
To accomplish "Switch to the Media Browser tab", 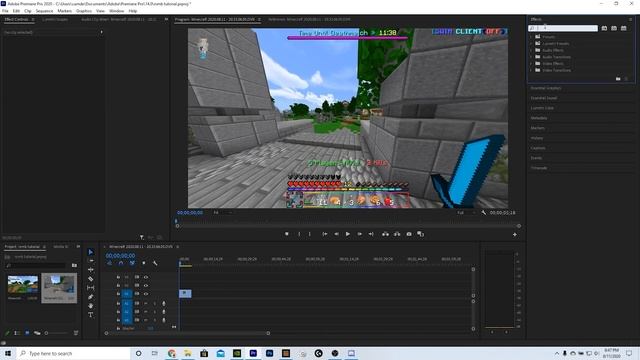I will coord(61,247).
